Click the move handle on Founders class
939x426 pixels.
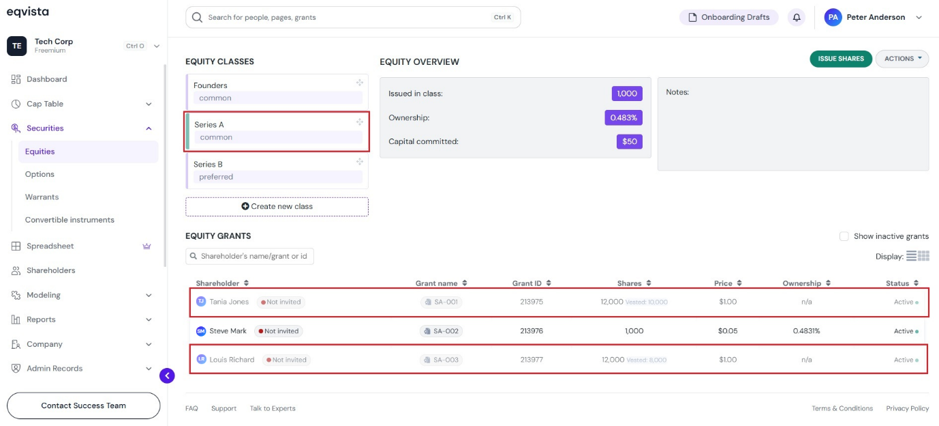tap(359, 83)
